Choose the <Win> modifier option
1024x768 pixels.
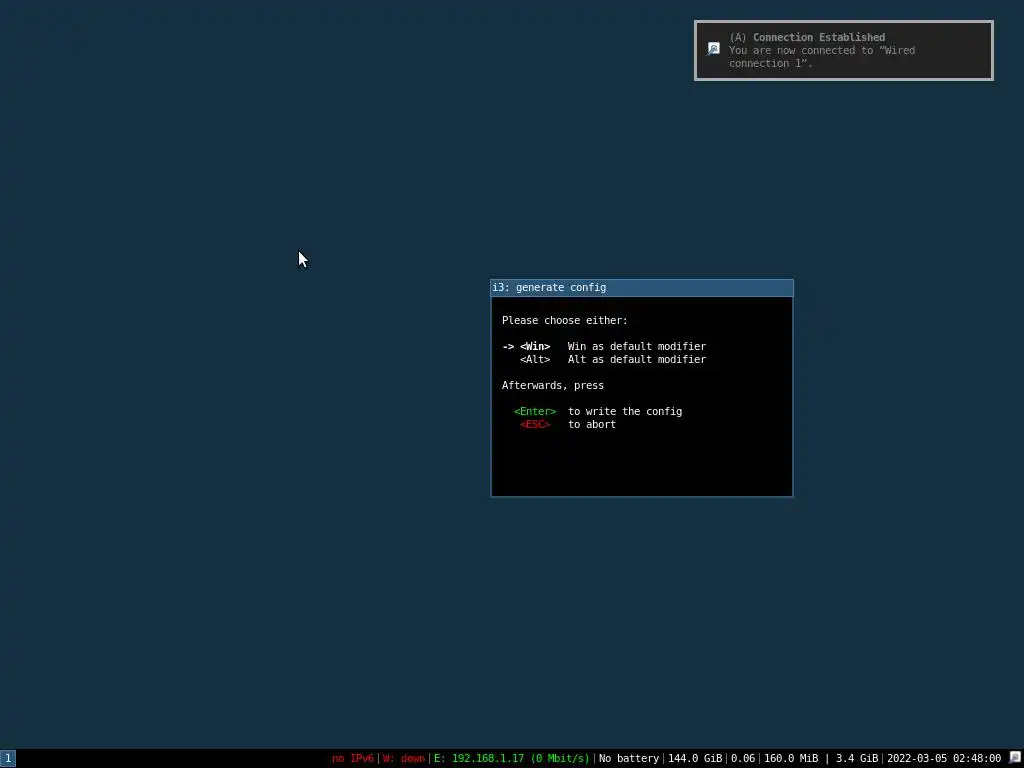tap(535, 346)
